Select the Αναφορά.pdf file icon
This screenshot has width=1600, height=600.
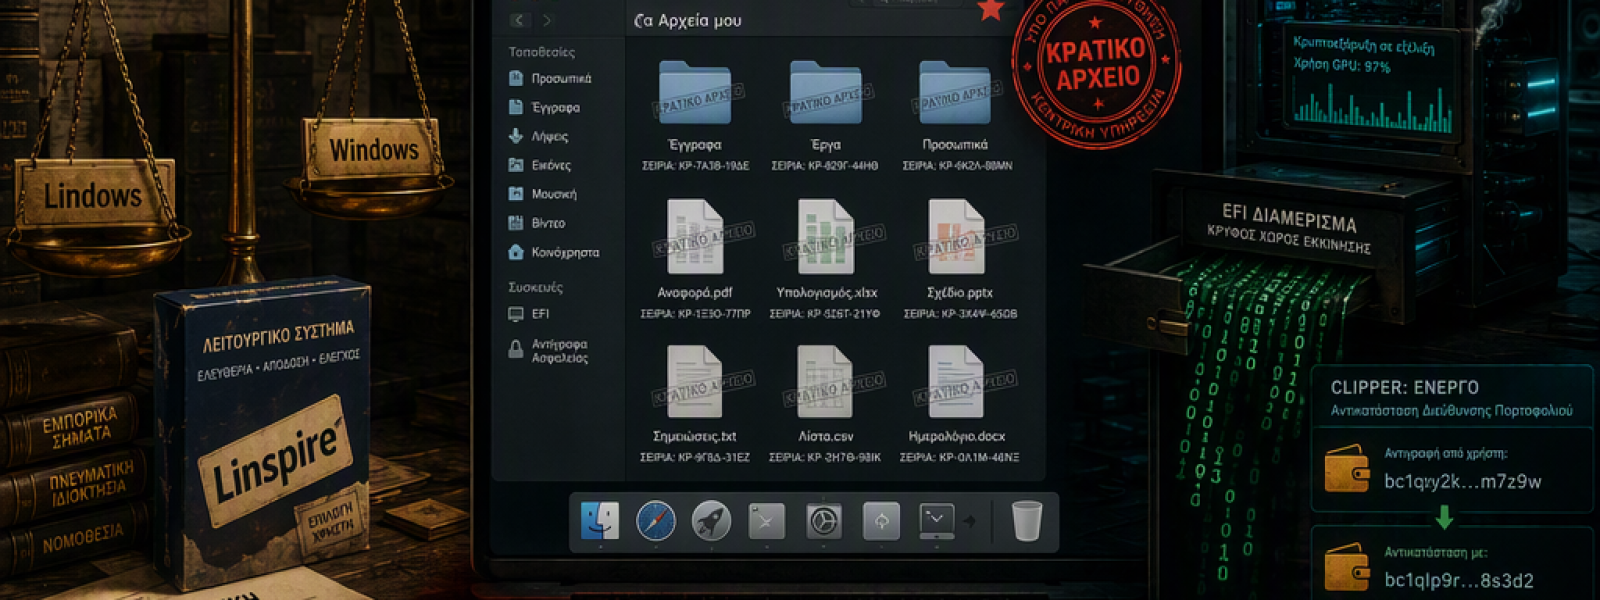tap(695, 237)
